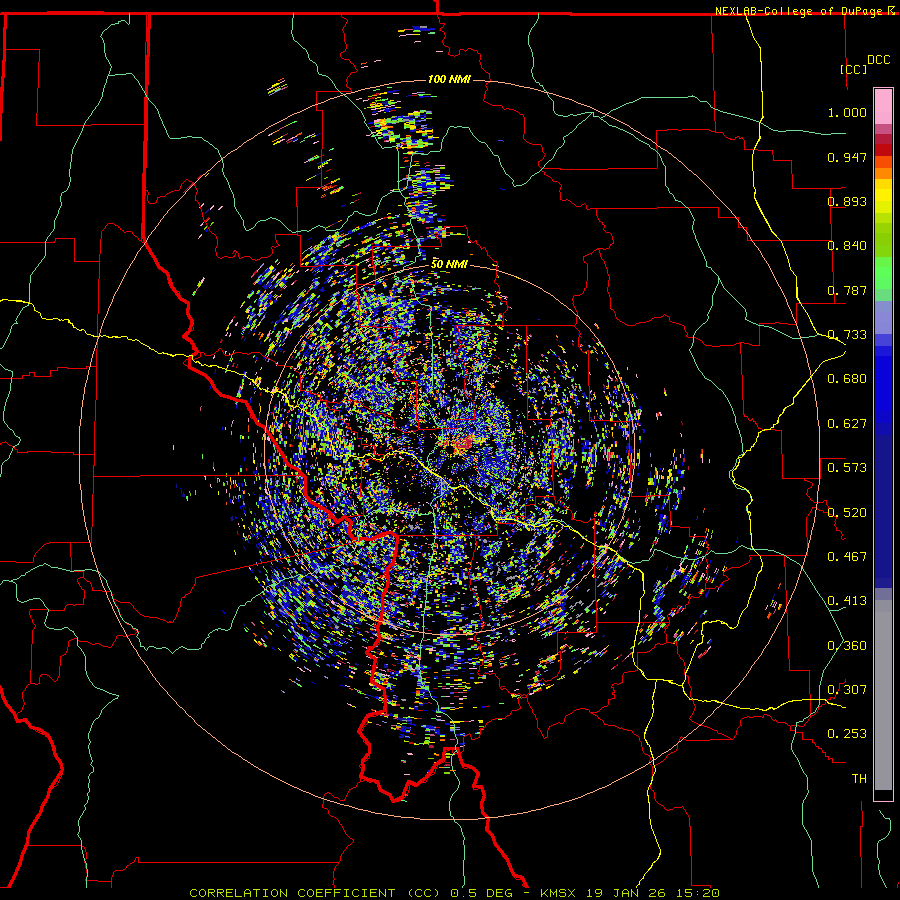Pick the red segment of the color bar
Image resolution: width=900 pixels, height=900 pixels.
pos(883,150)
